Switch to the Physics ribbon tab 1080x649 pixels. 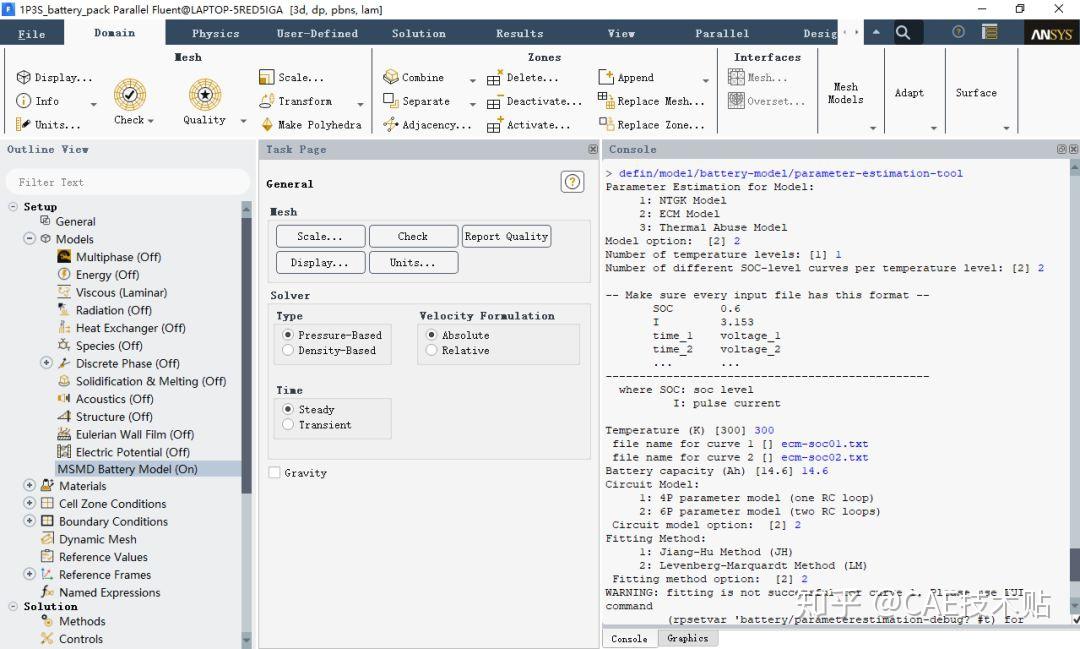pyautogui.click(x=215, y=33)
